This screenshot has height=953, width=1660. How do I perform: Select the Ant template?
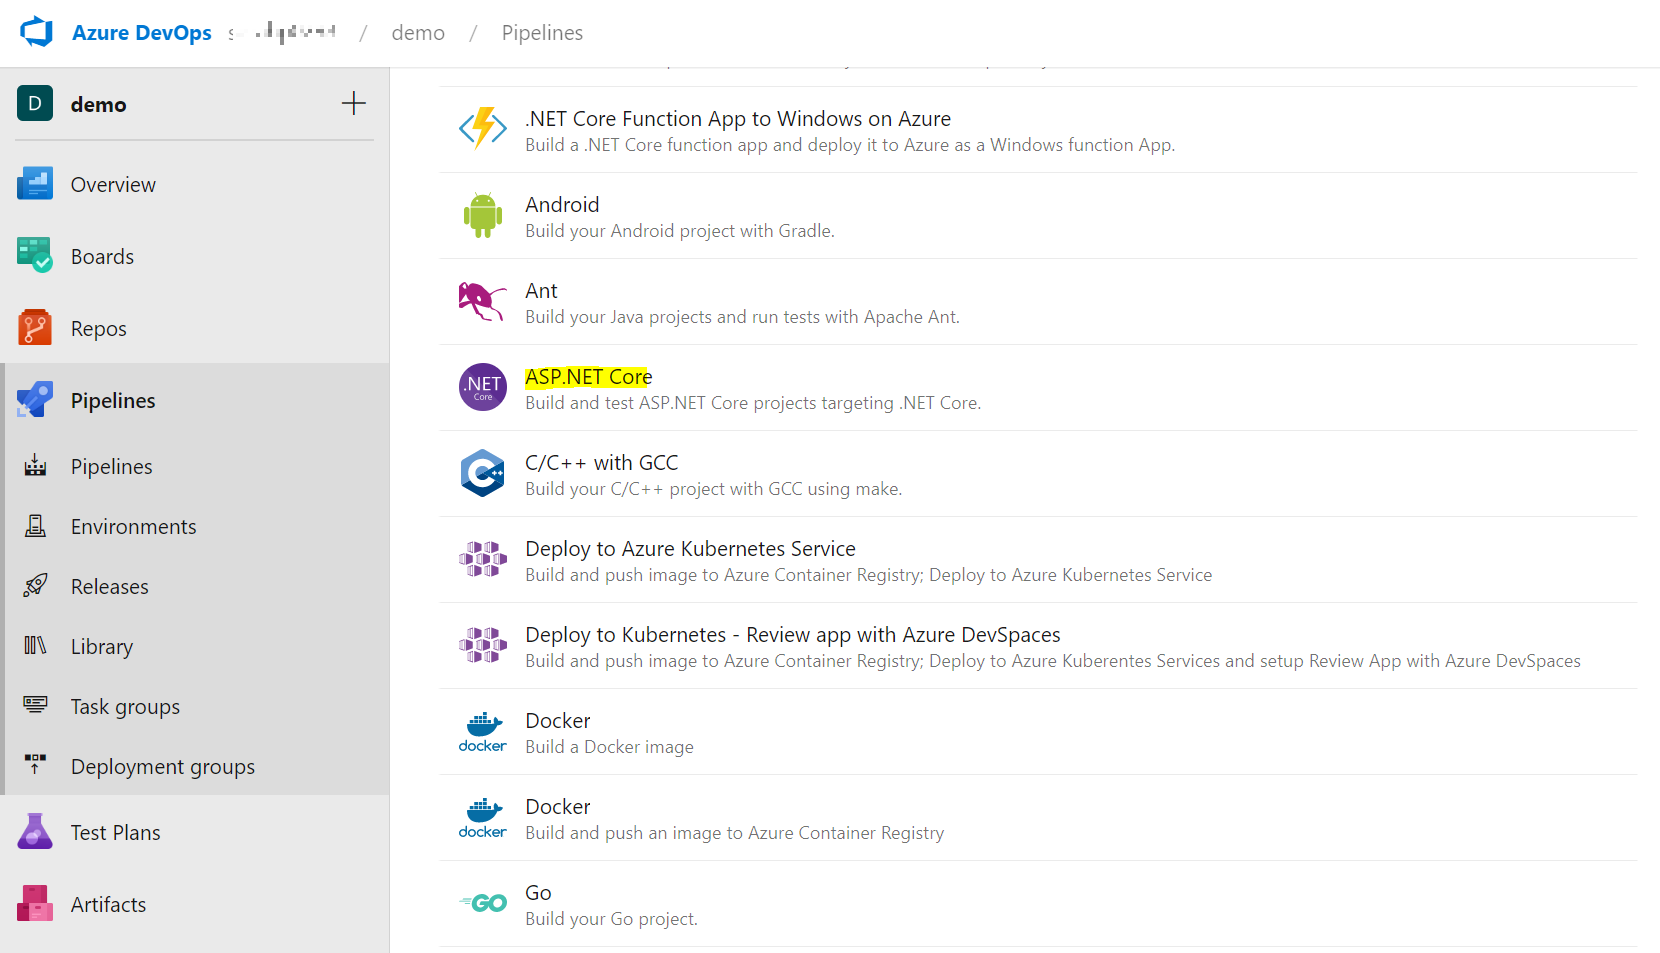pos(1039,302)
